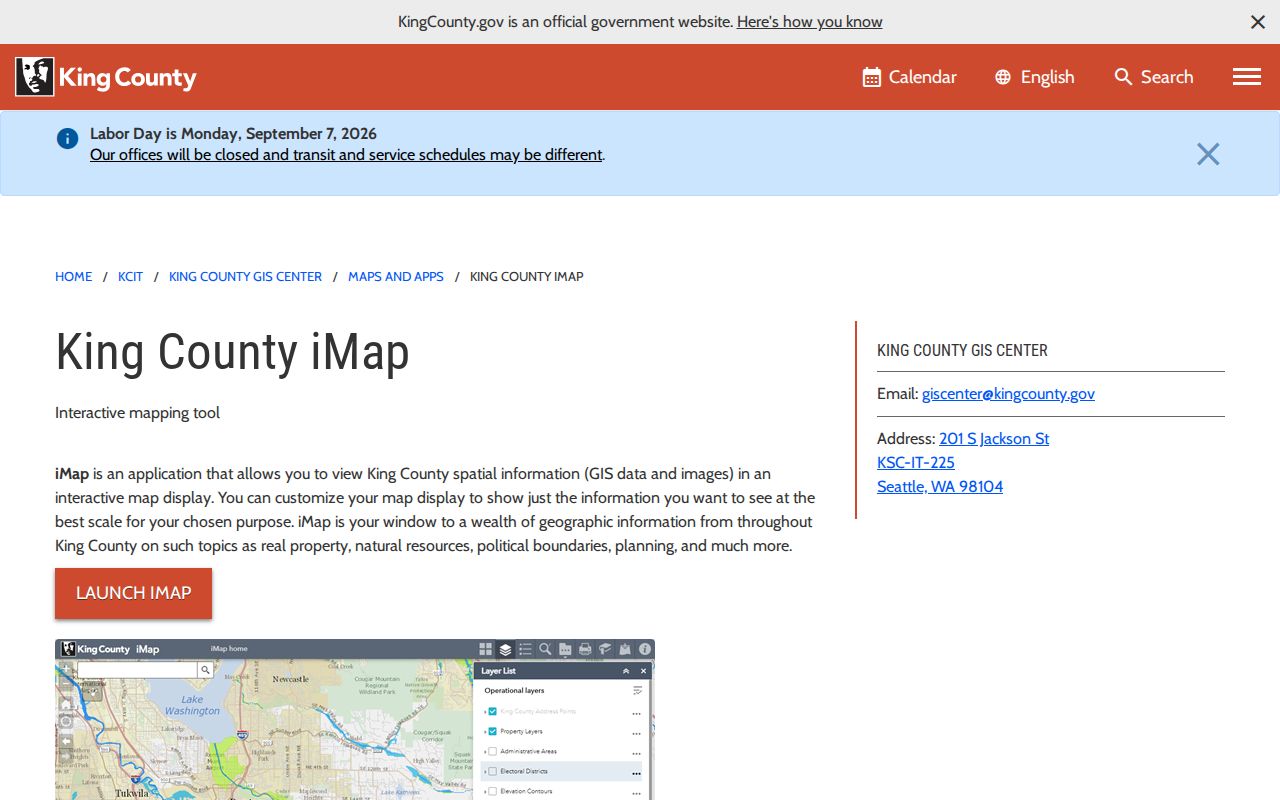Go to HOME breadcrumb
Screen dimensions: 1280x800
tap(73, 277)
